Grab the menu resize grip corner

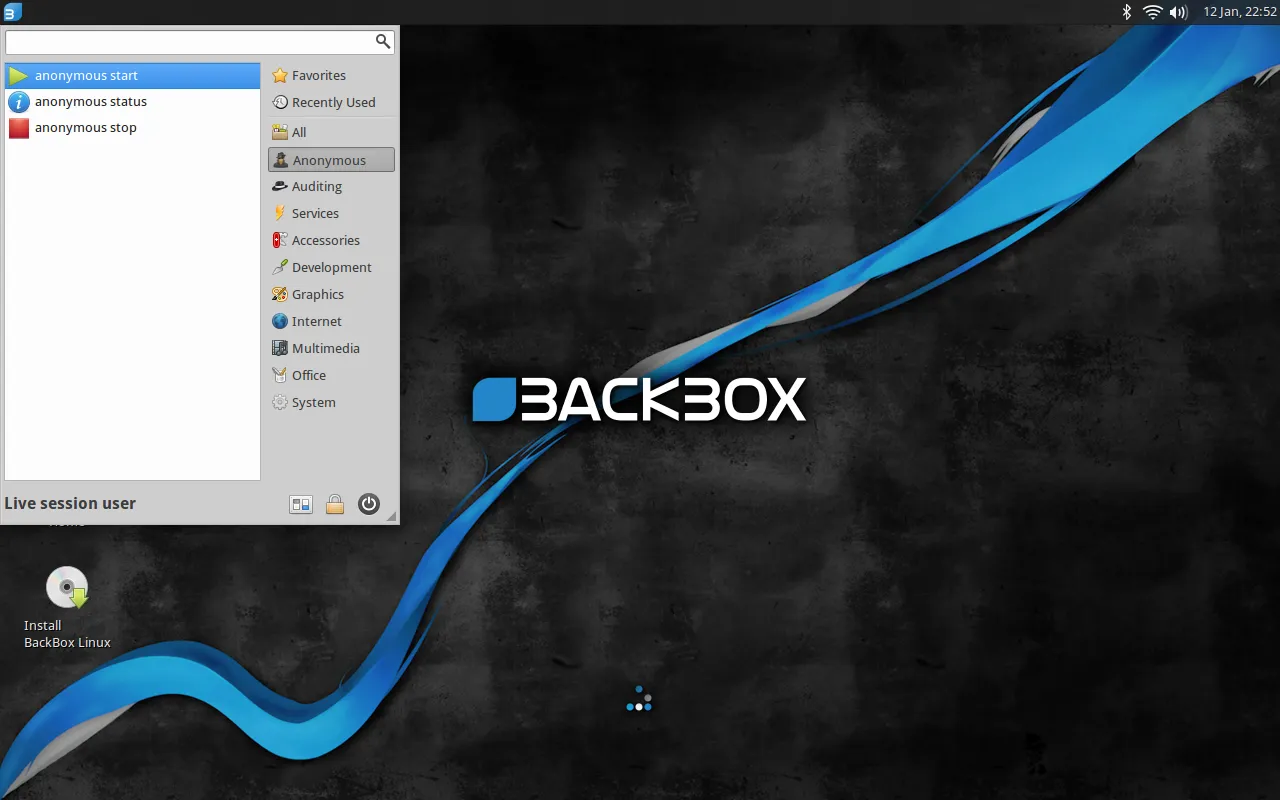click(x=391, y=516)
